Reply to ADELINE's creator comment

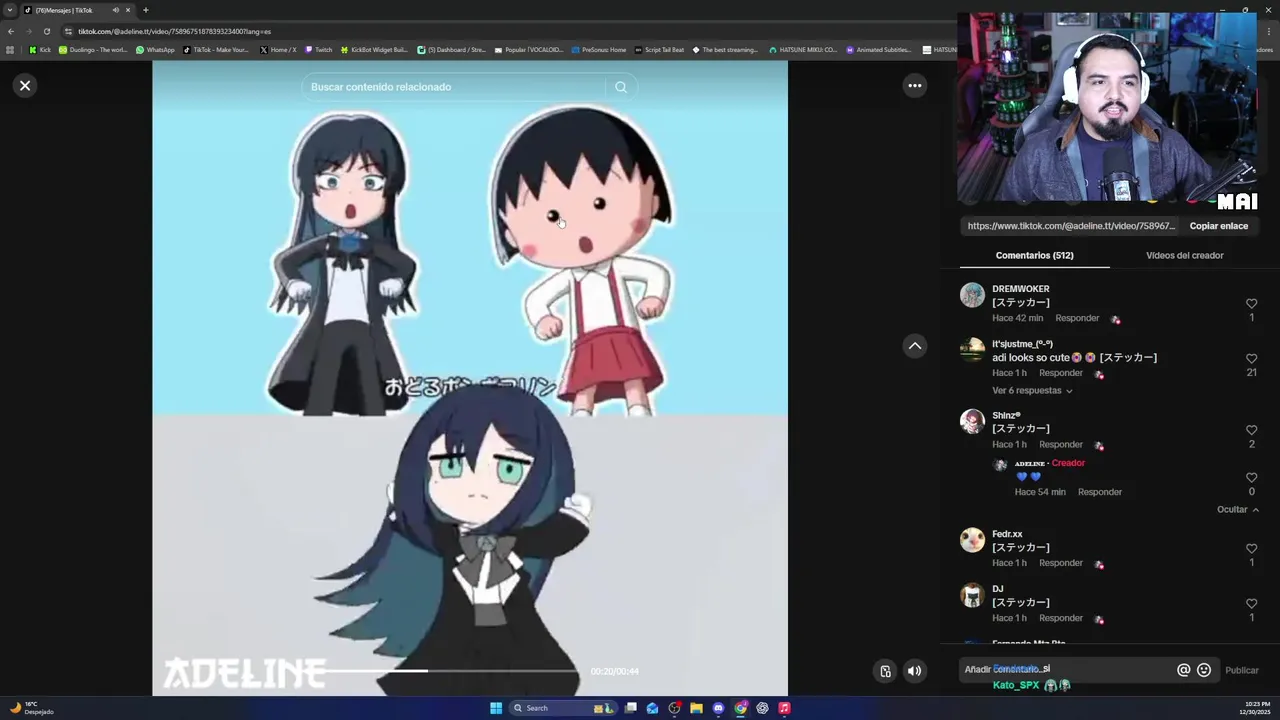click(1099, 492)
